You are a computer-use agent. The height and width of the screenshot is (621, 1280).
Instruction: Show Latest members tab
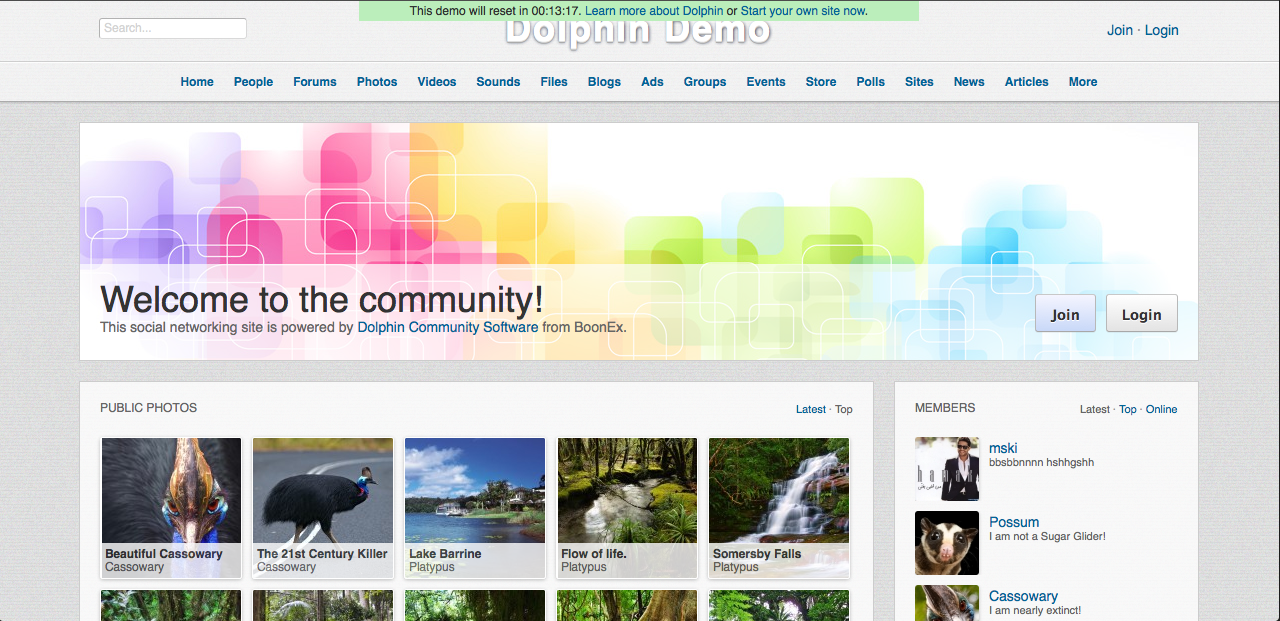(x=1094, y=409)
